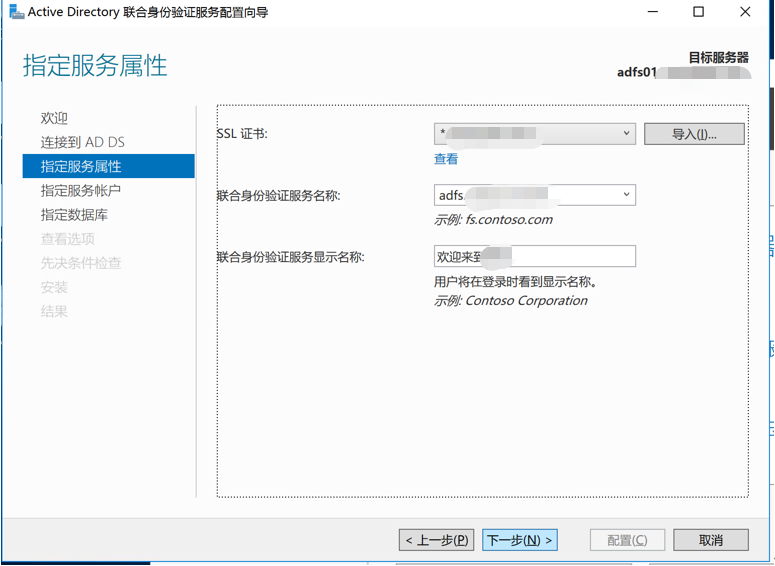The width and height of the screenshot is (775, 566).
Task: Select the 指定服务属性 step
Action: [x=109, y=166]
